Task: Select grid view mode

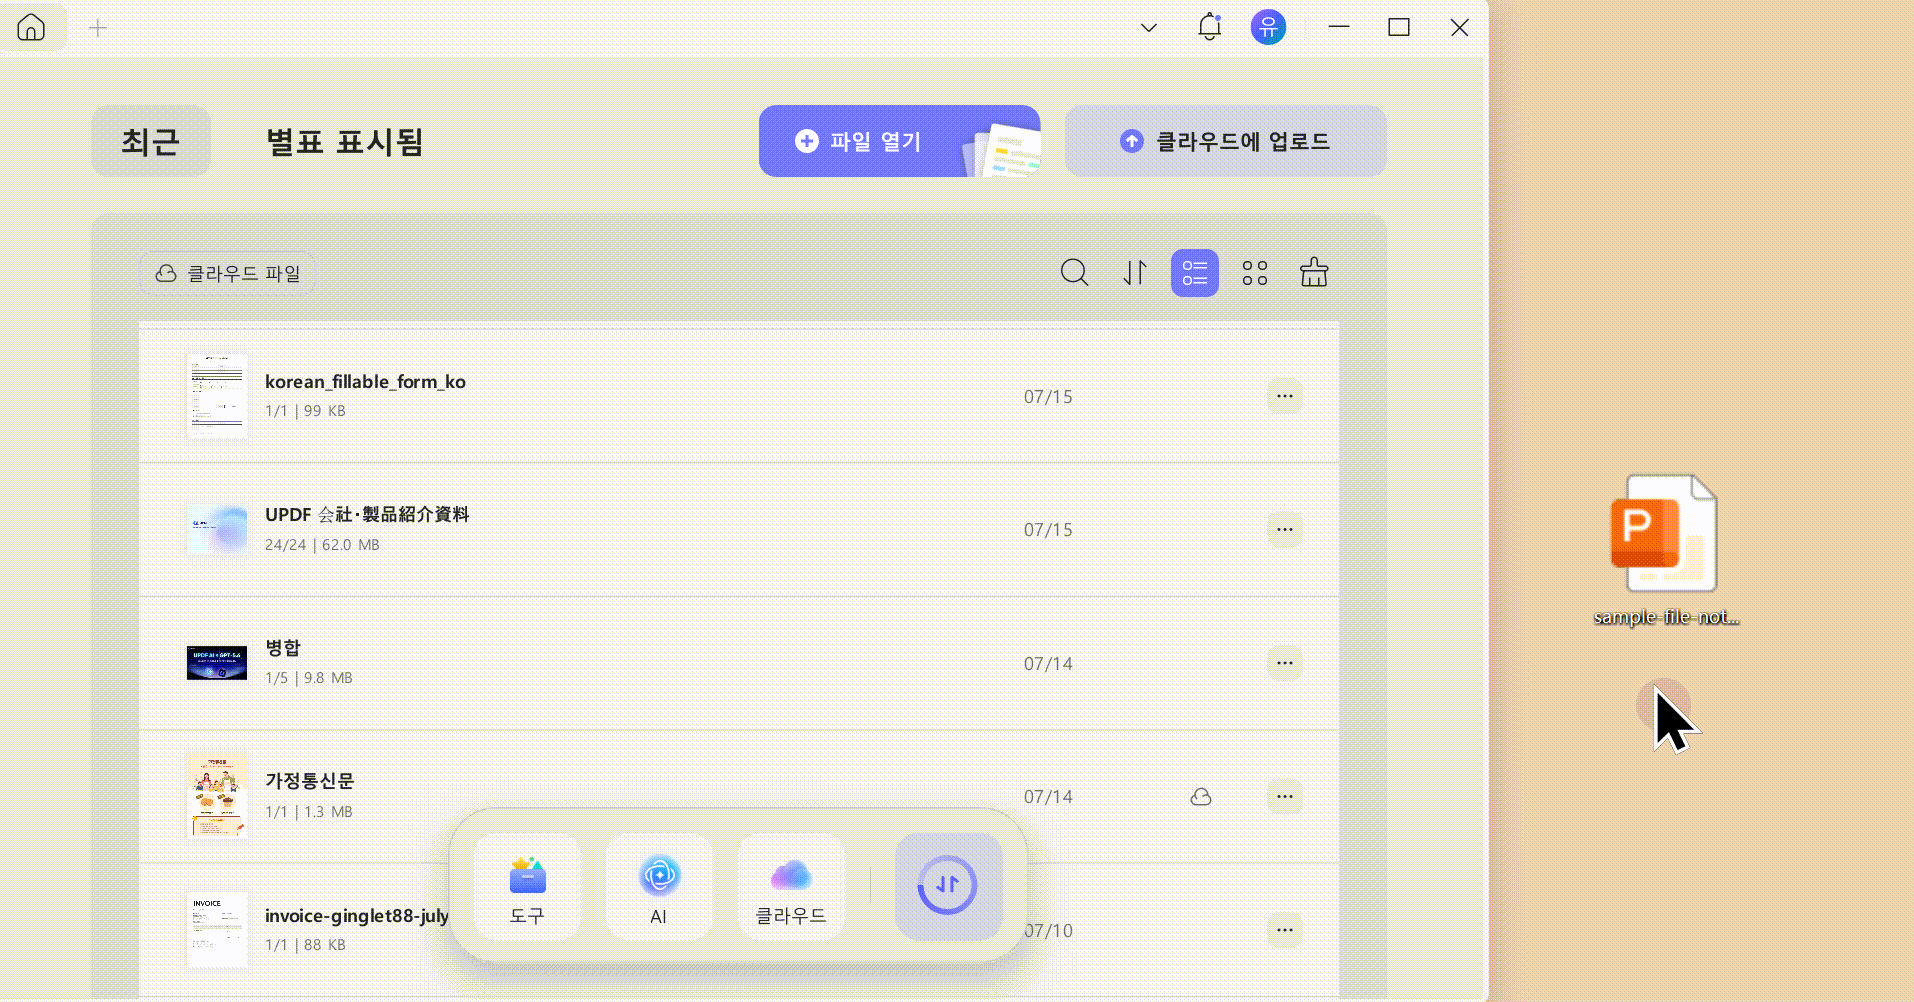Action: [x=1254, y=272]
